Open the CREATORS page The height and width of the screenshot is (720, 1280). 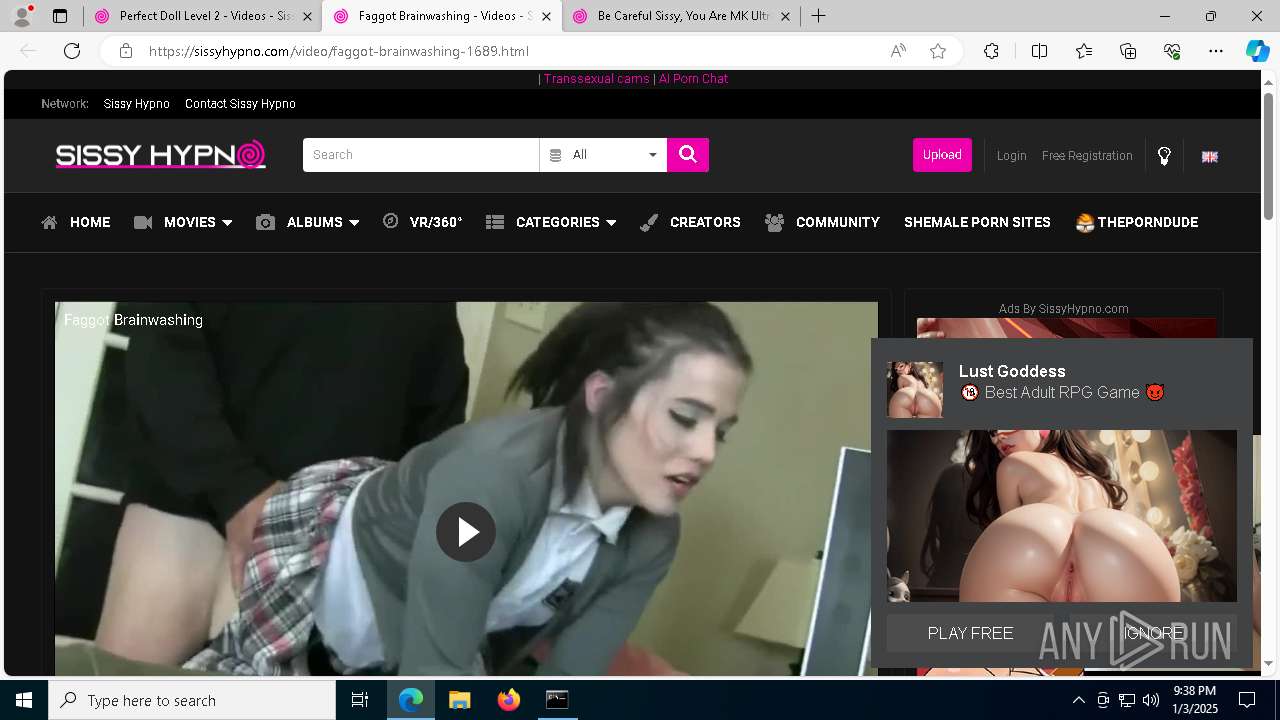coord(690,222)
